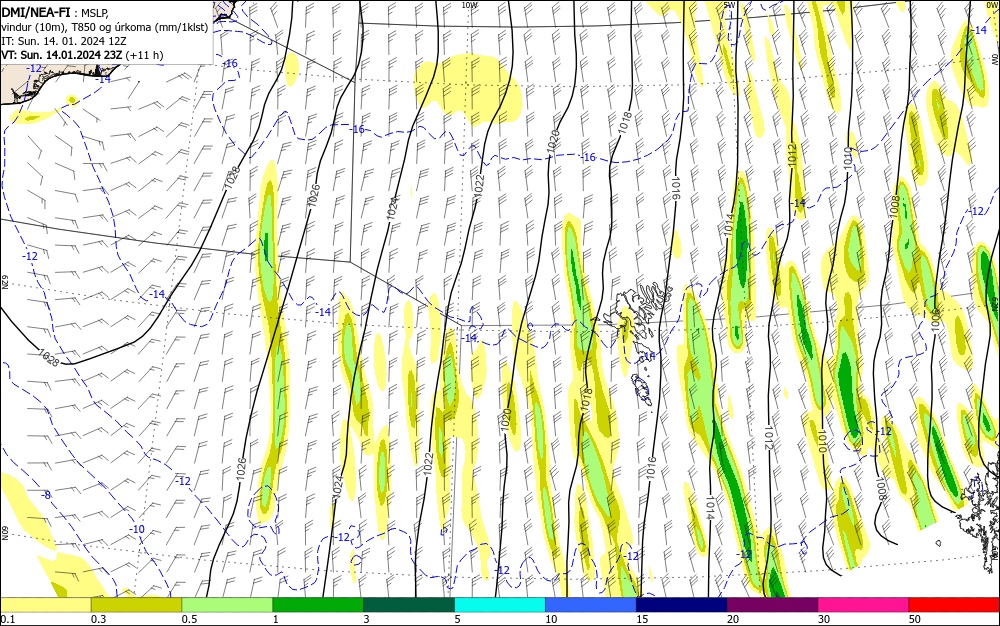Click the light green 0.5 legend swatch

(x=227, y=604)
